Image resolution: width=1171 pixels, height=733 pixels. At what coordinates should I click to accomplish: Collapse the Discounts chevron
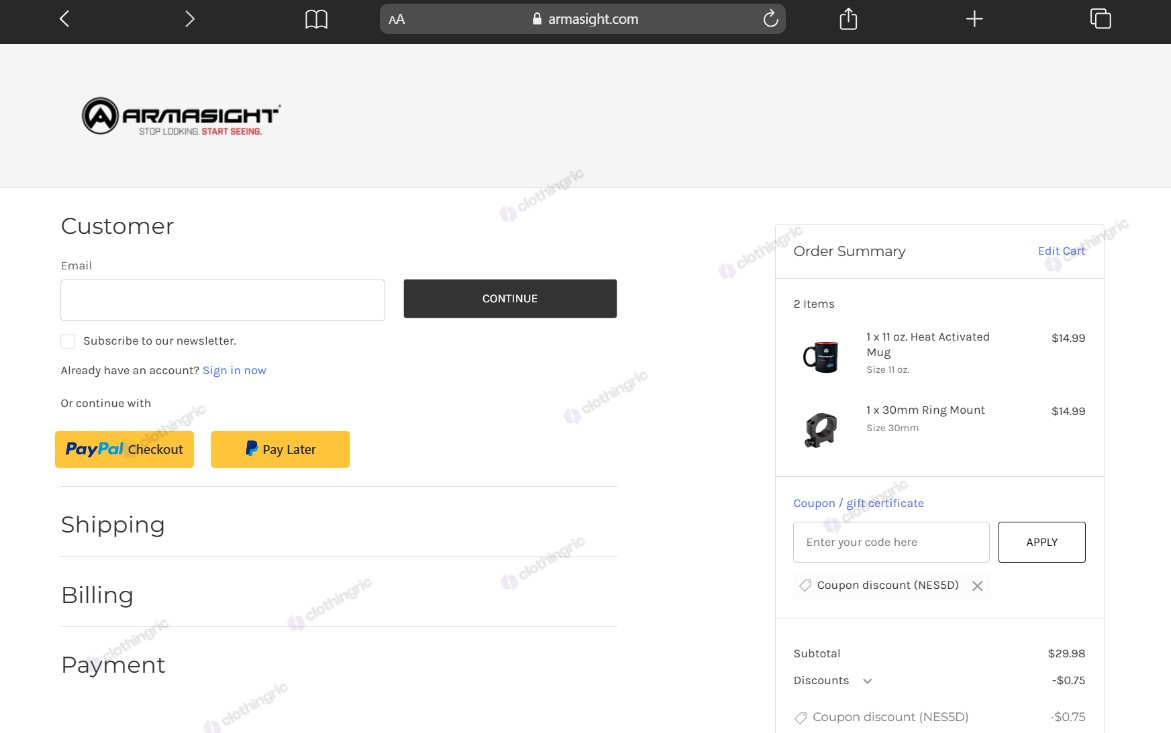[867, 681]
